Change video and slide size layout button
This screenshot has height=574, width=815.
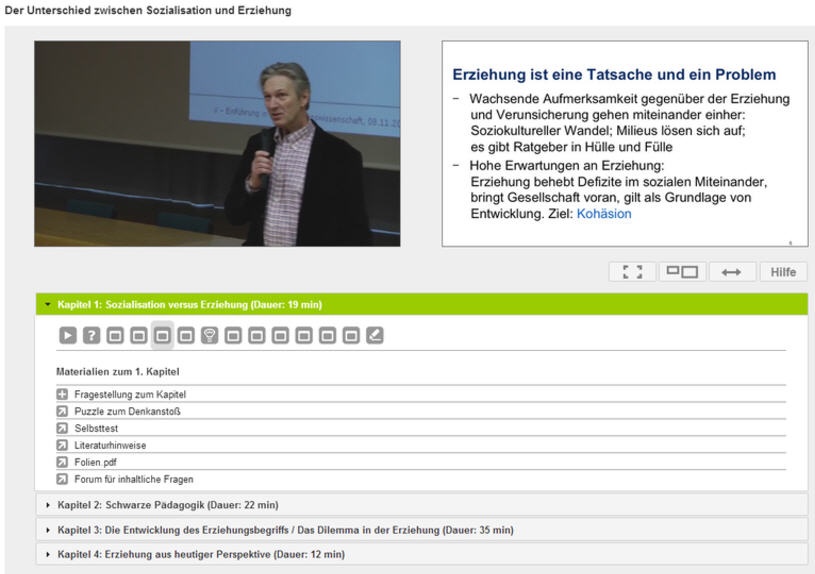point(682,272)
